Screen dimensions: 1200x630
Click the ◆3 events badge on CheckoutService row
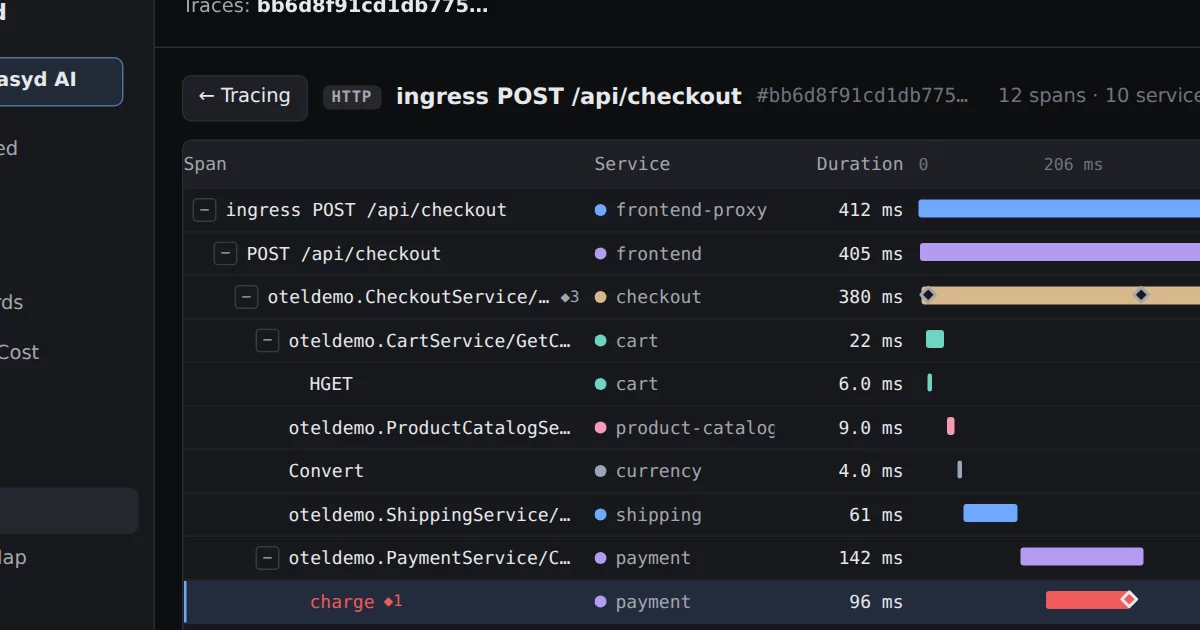569,297
